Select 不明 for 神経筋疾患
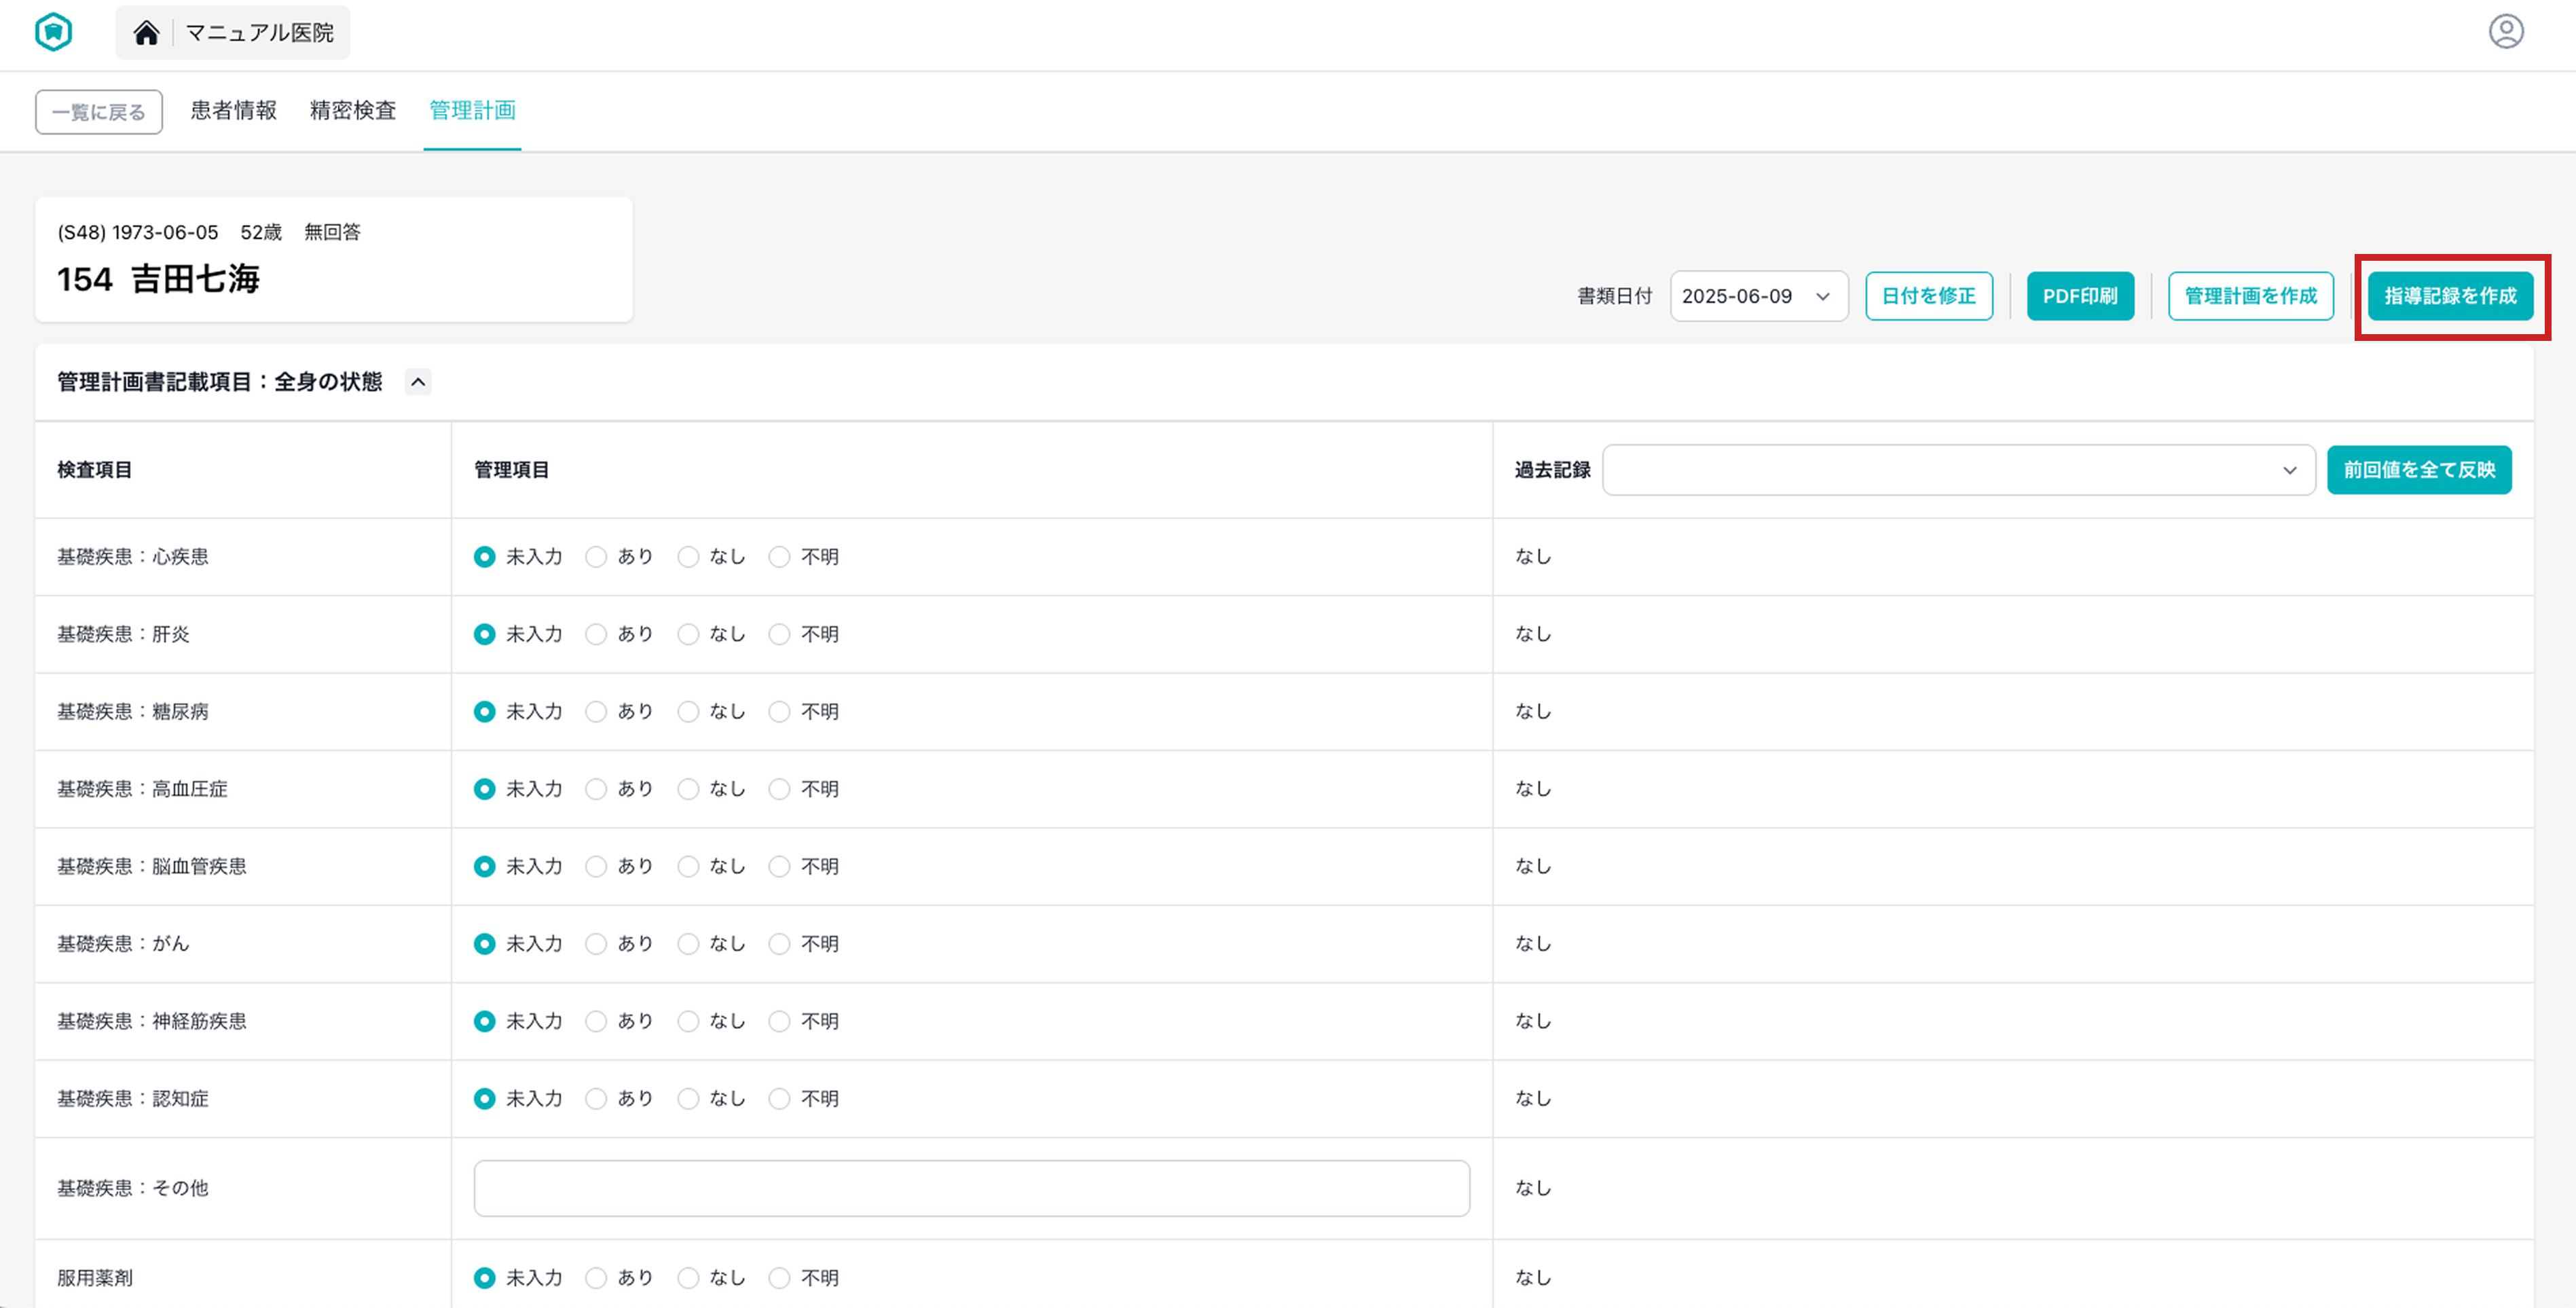Viewport: 2576px width, 1308px height. (780, 1021)
